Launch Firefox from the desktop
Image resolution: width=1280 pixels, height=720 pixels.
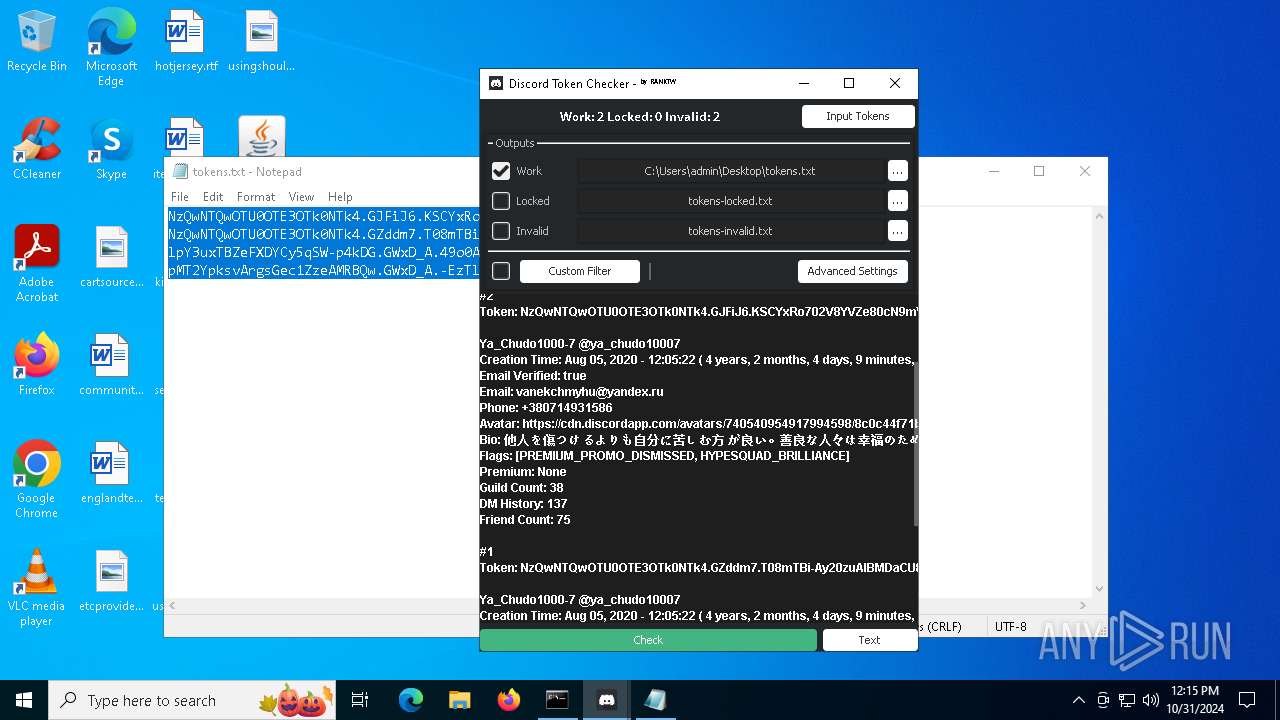point(37,365)
